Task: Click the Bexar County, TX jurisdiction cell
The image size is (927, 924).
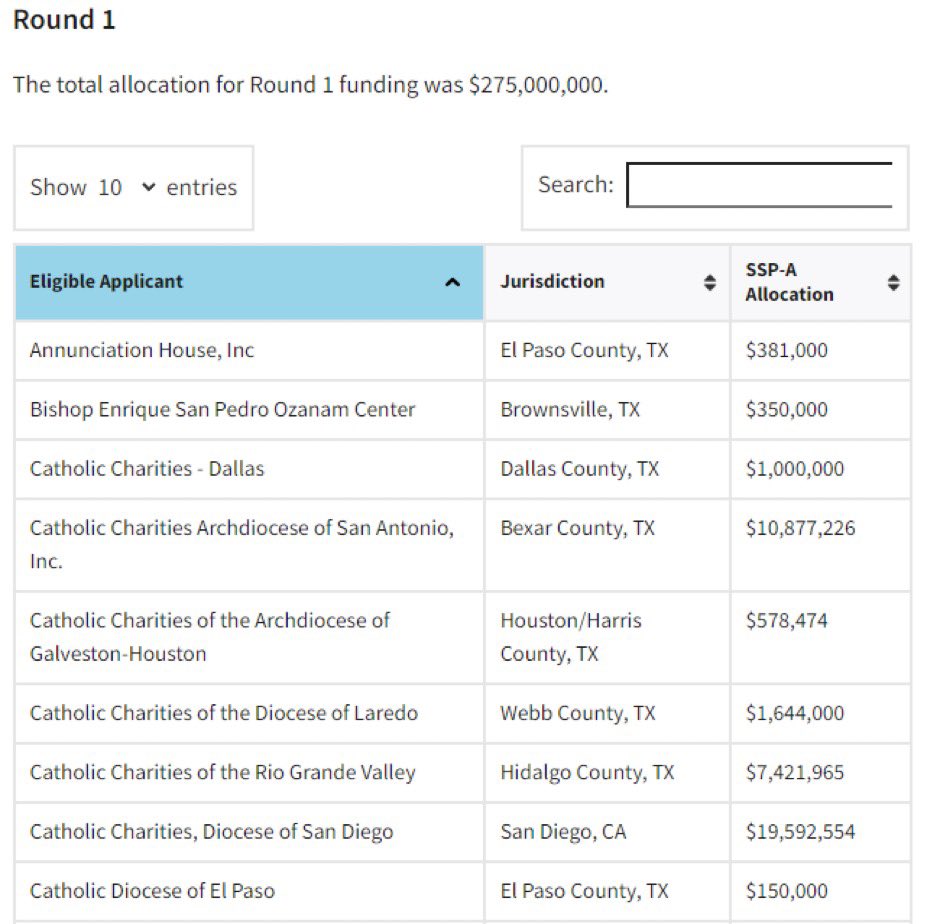Action: click(577, 528)
